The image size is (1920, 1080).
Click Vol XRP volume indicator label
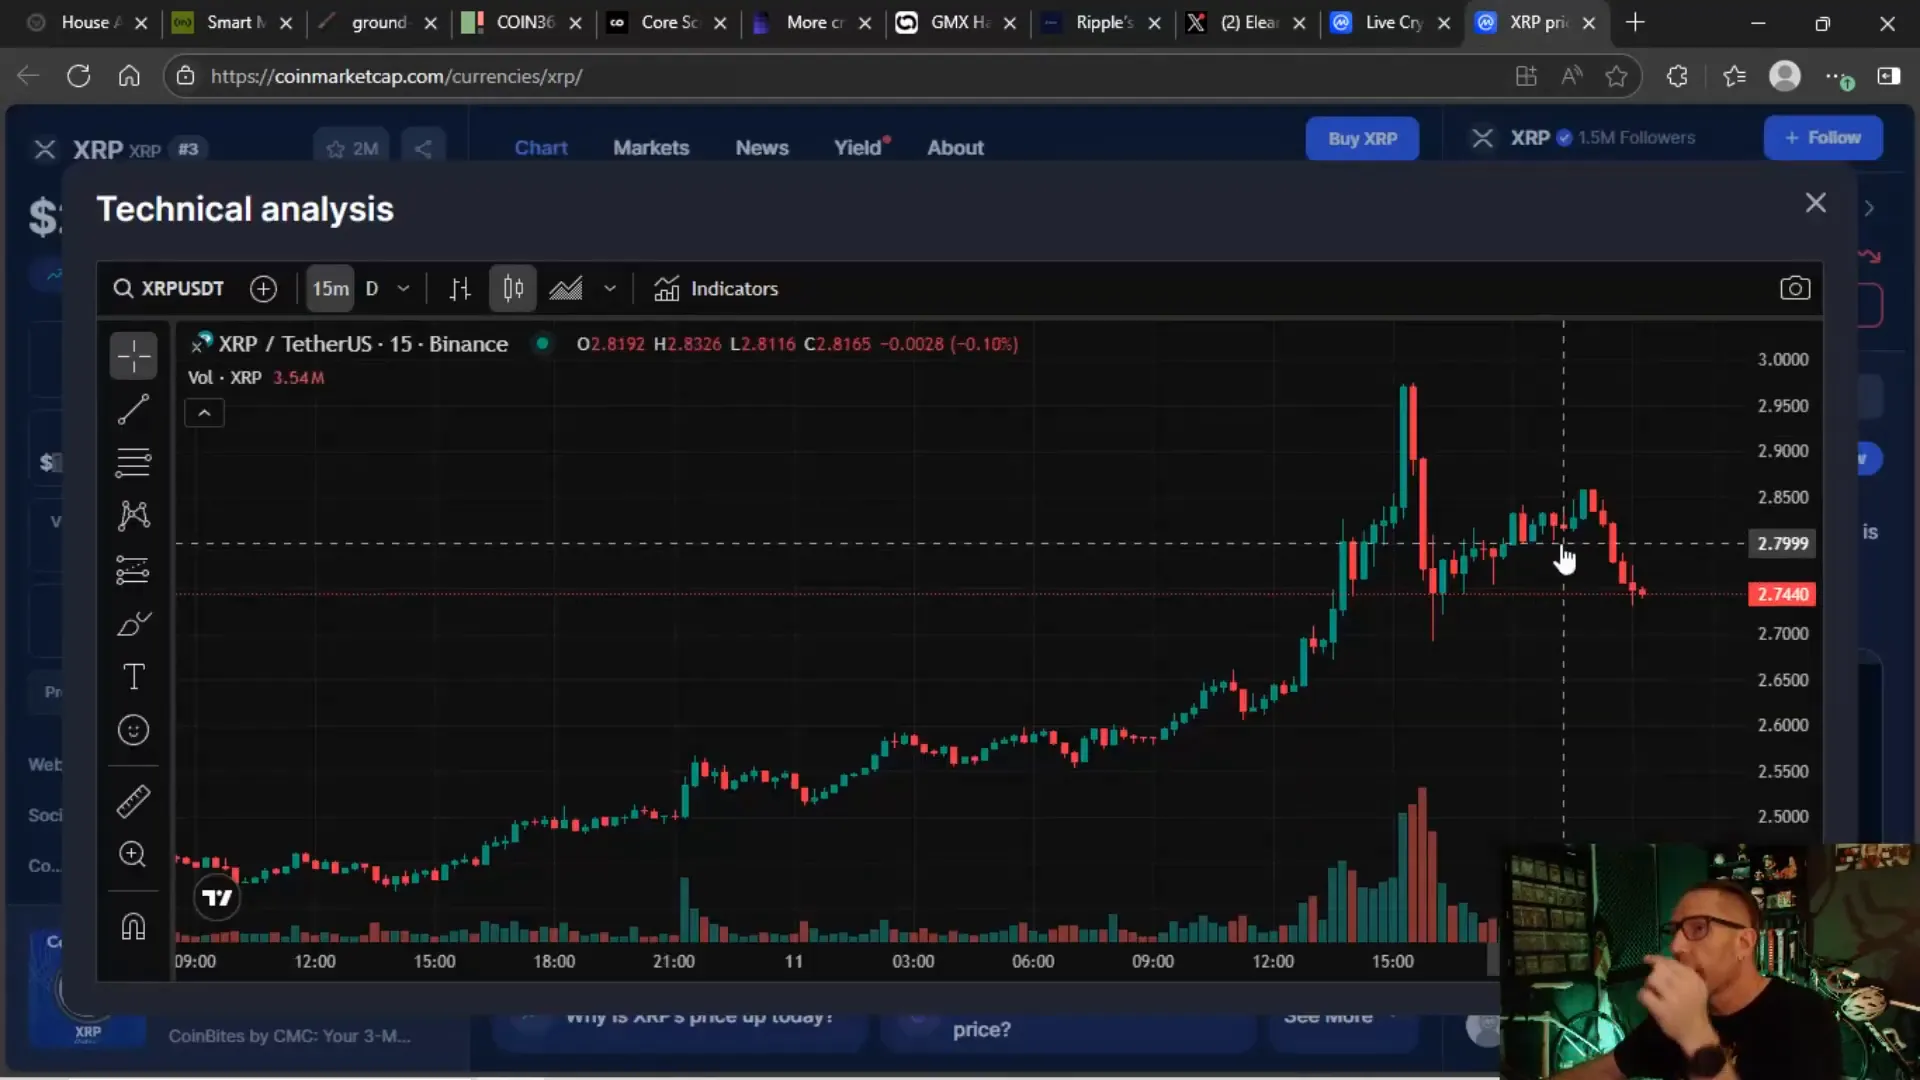[x=224, y=378]
